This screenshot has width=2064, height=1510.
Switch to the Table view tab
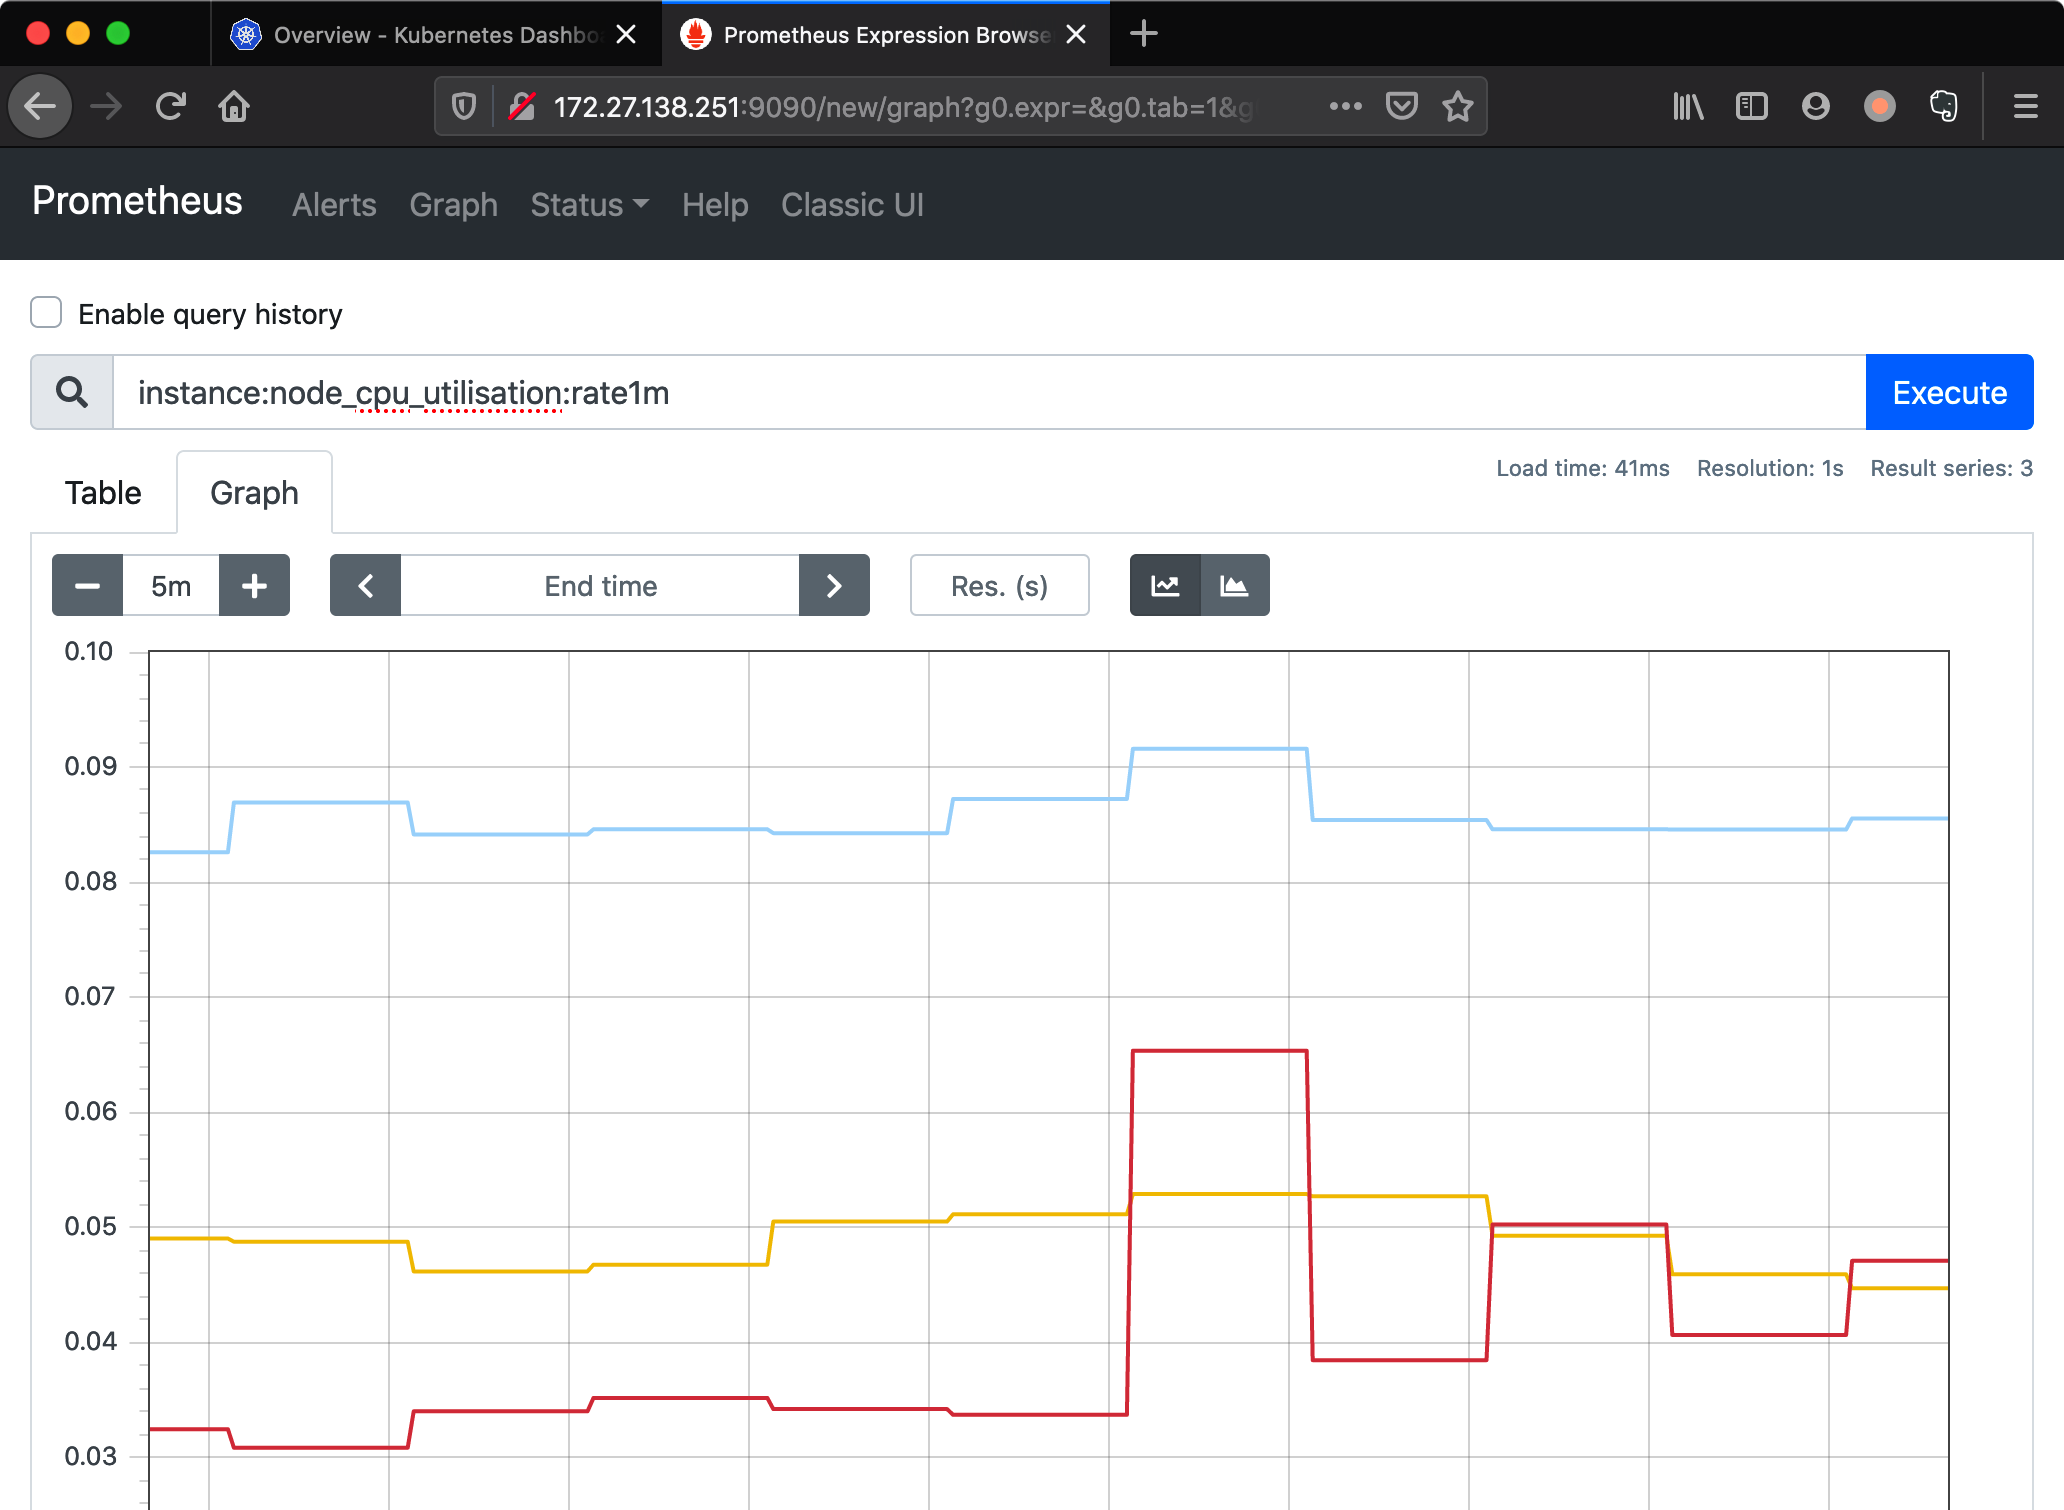point(103,493)
